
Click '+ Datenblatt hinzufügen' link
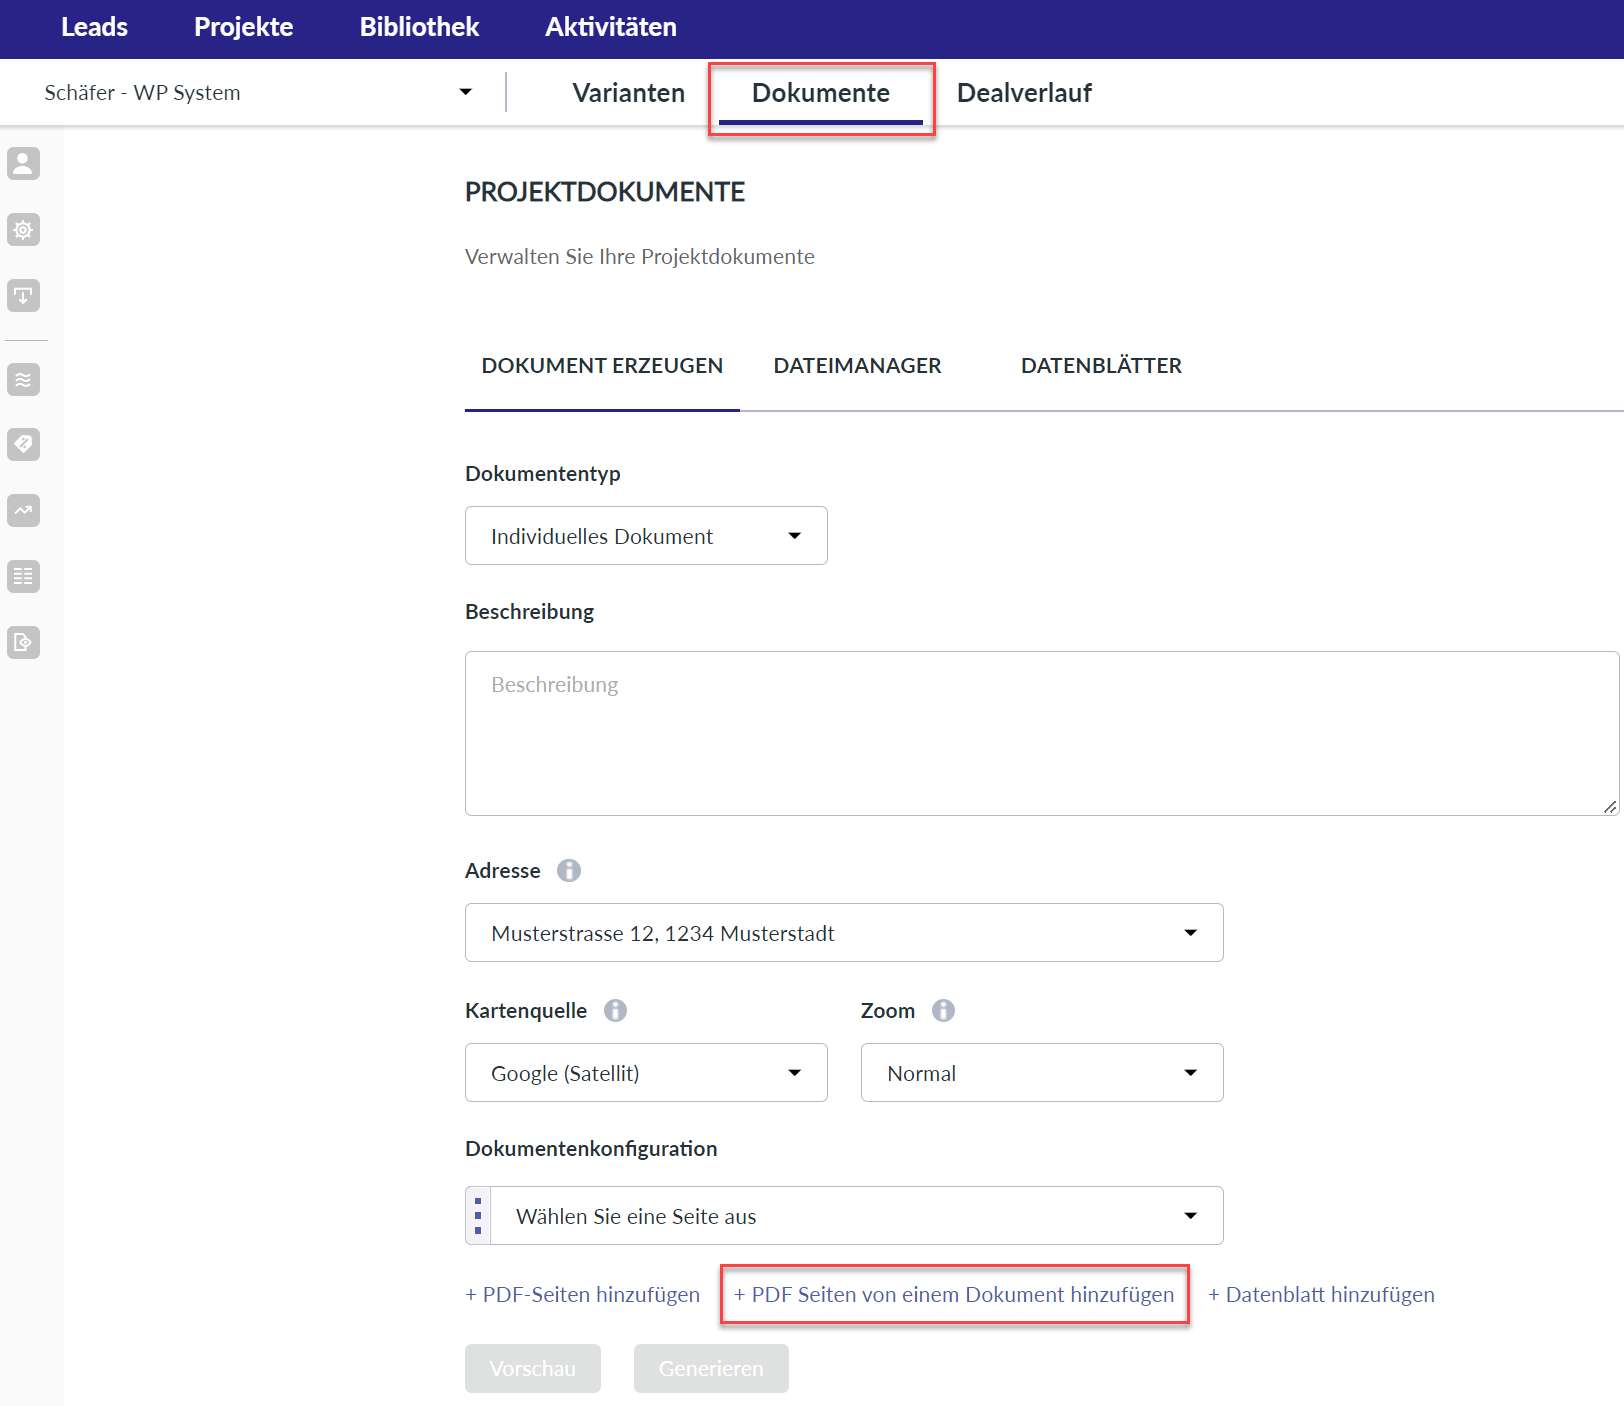click(x=1321, y=1295)
